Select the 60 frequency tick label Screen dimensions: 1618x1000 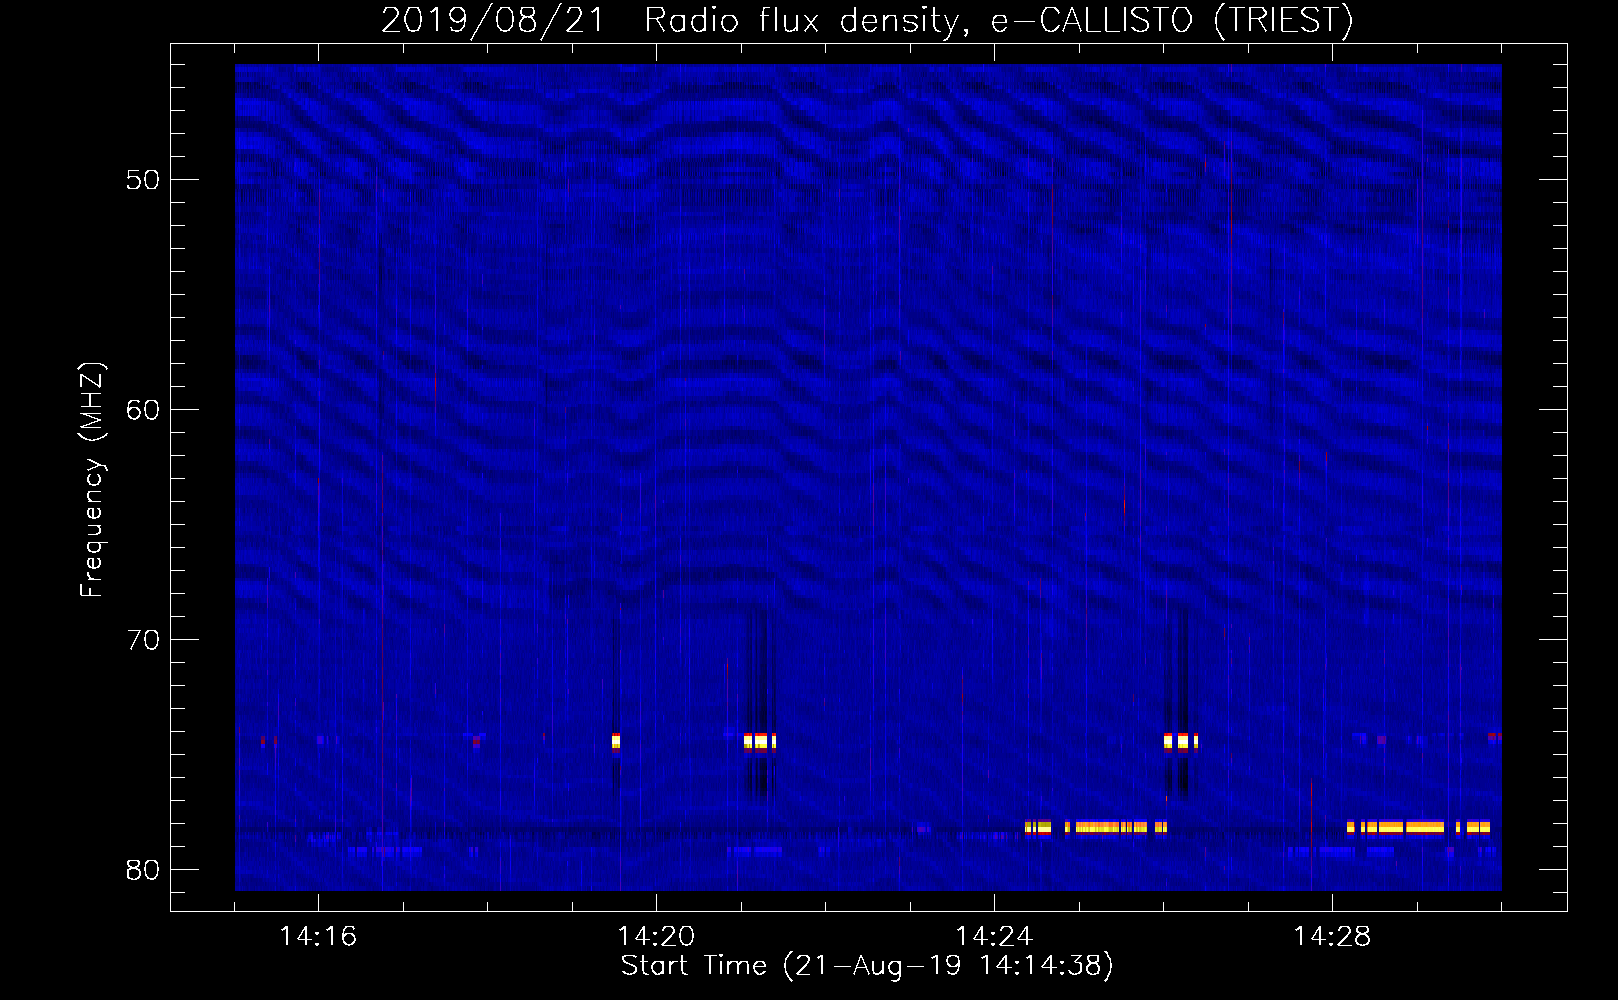[143, 410]
